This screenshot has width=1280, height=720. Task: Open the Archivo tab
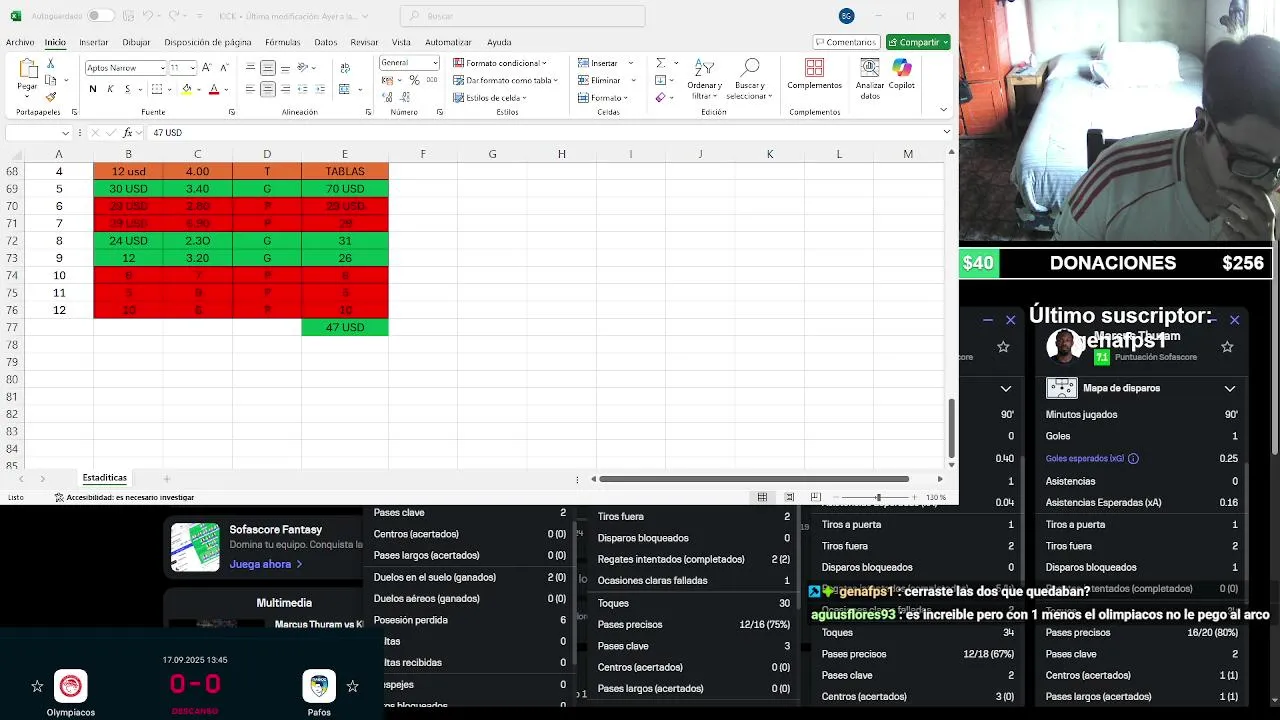coord(20,42)
